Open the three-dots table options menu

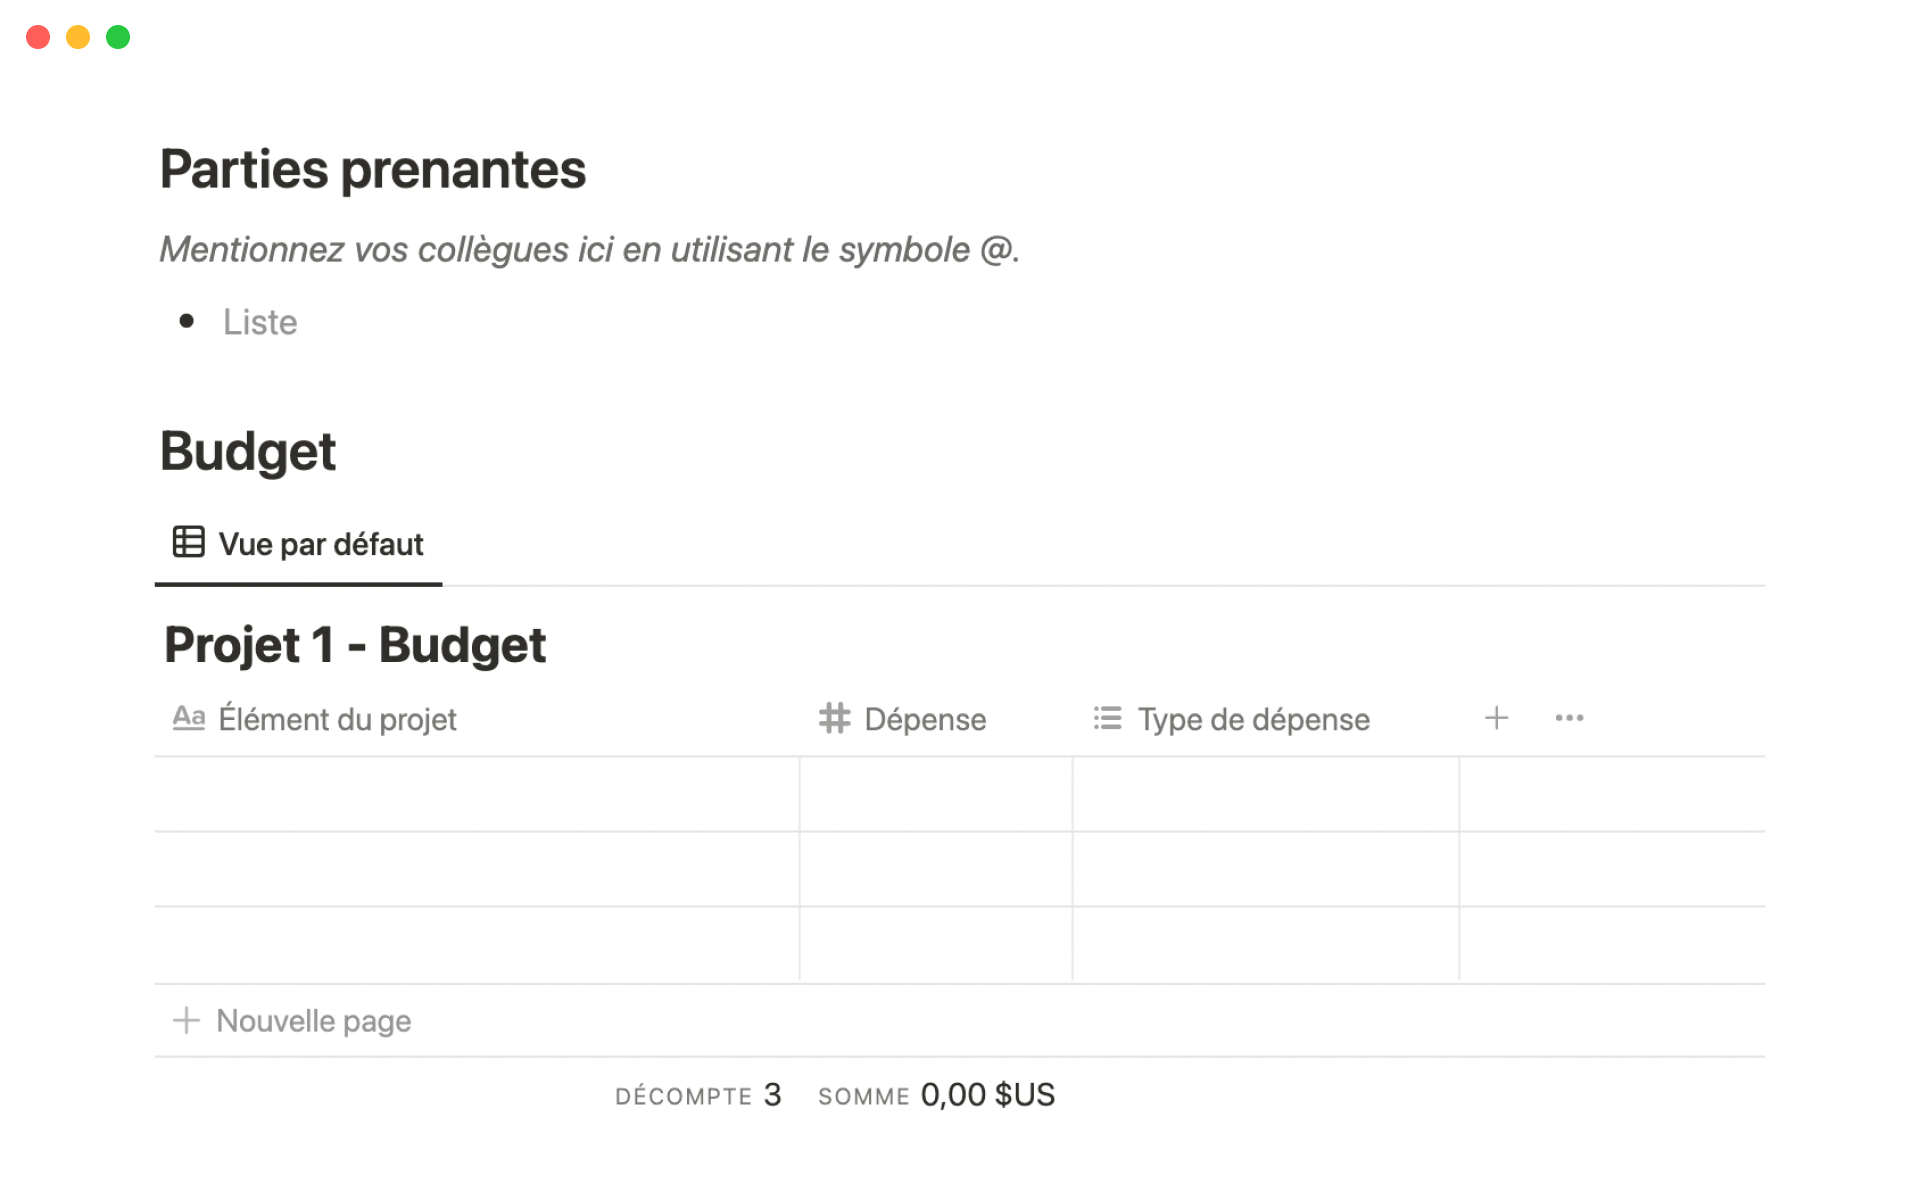point(1569,718)
